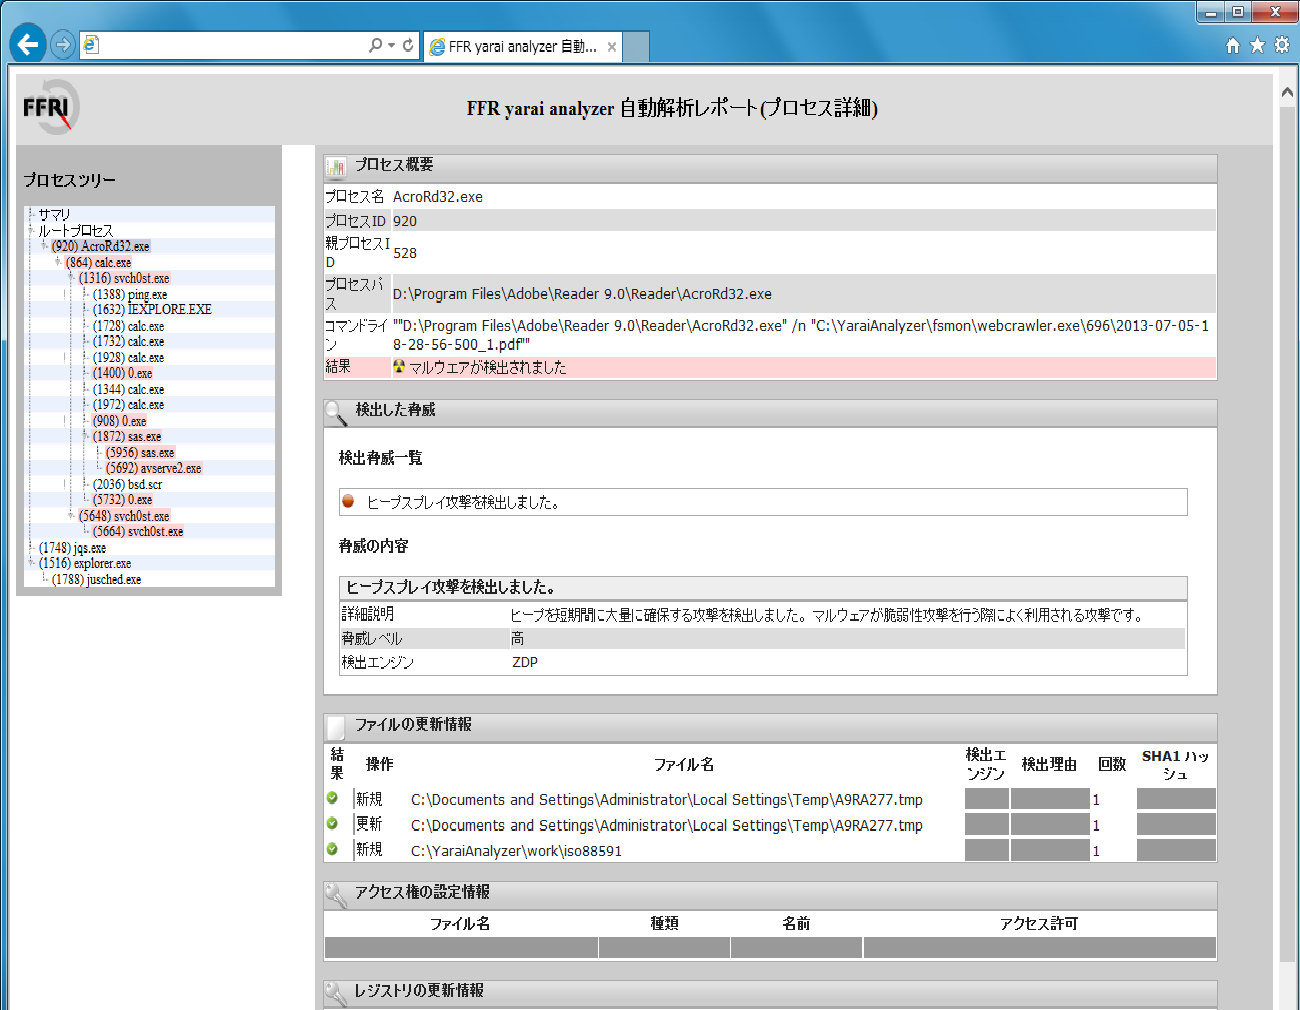Click the red threat bullet for heap spray detection
The height and width of the screenshot is (1010, 1300).
pyautogui.click(x=348, y=502)
